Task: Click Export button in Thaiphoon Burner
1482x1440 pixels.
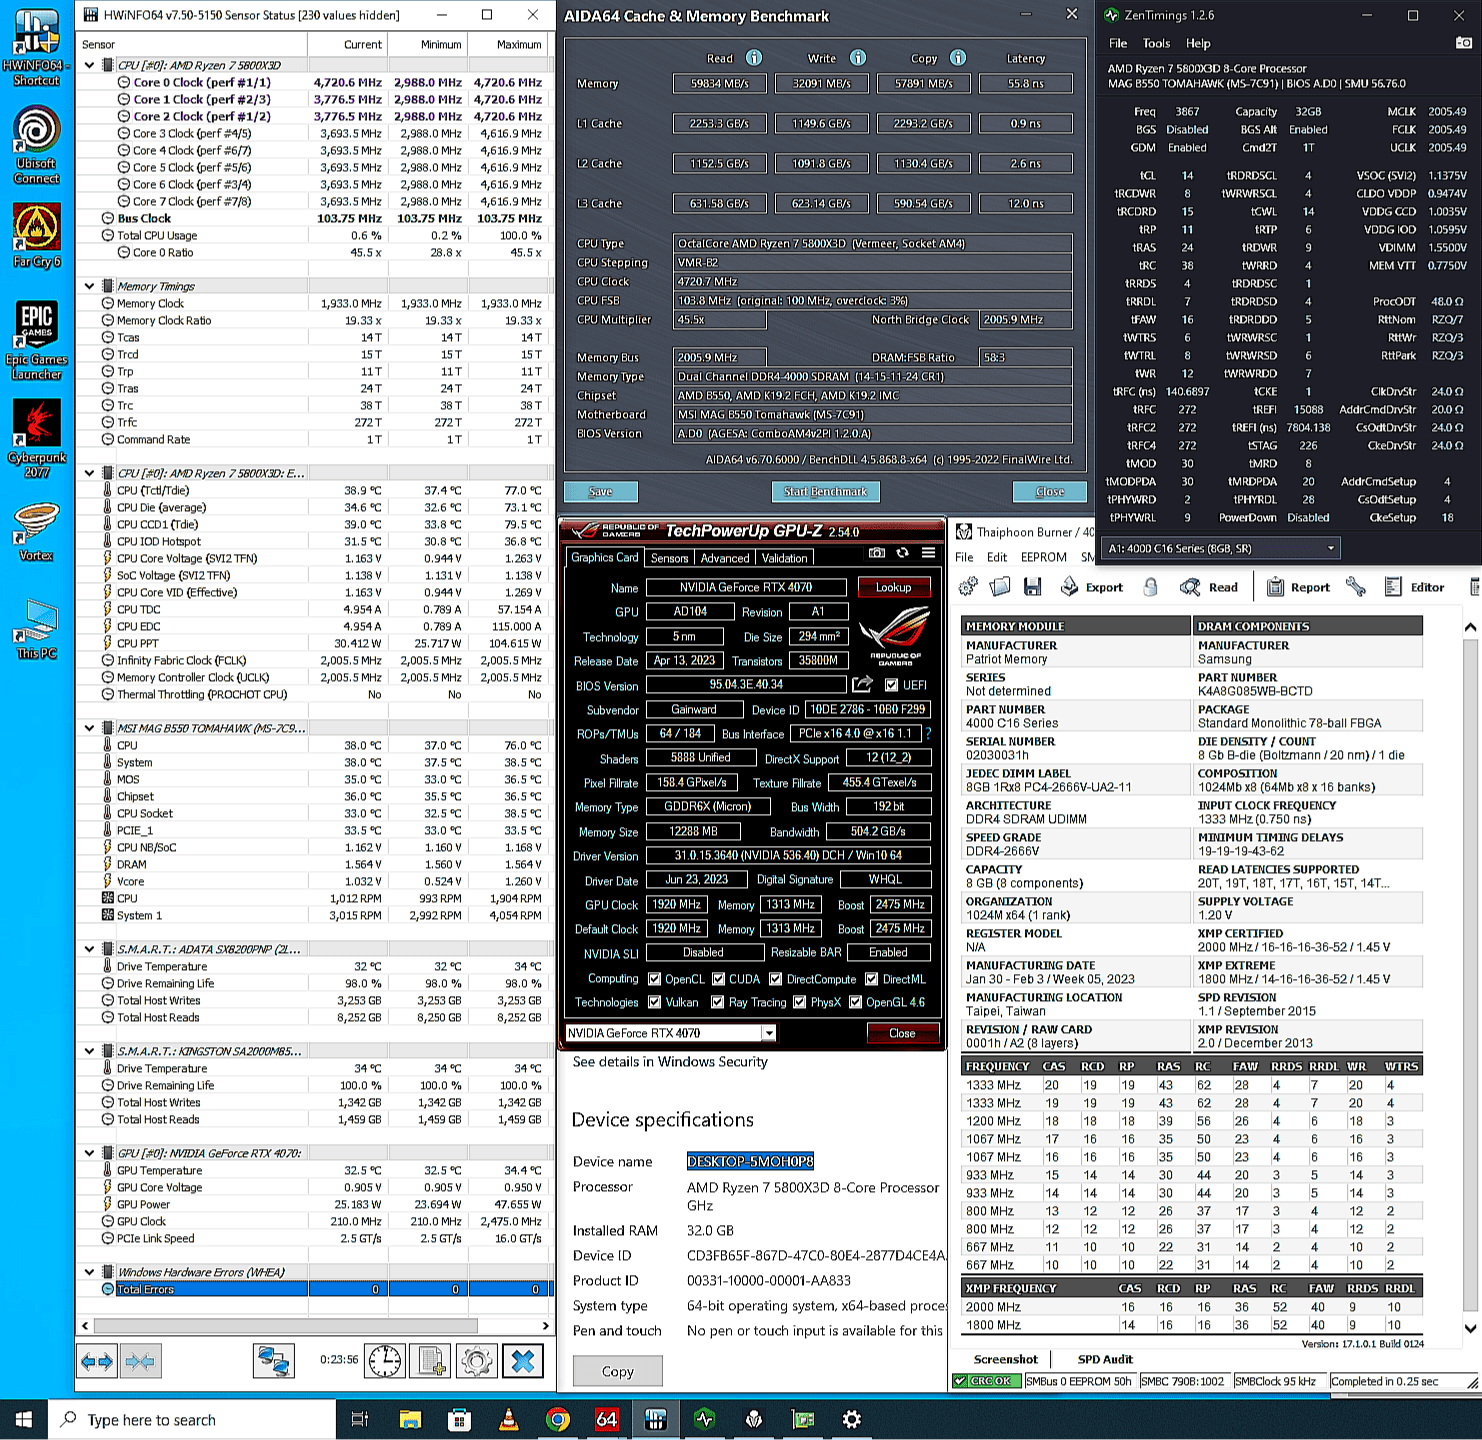Action: click(x=1091, y=587)
